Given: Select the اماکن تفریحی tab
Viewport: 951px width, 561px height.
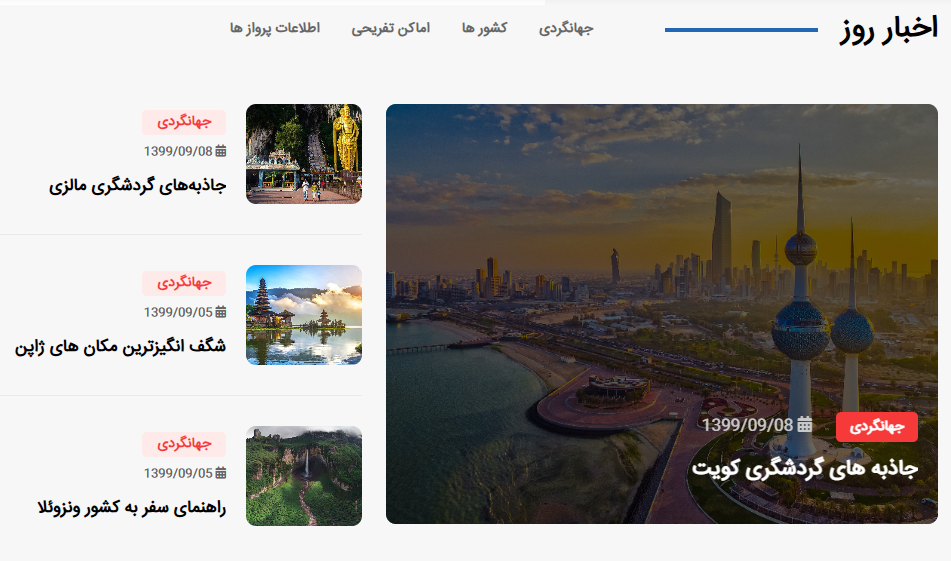Looking at the screenshot, I should click(391, 29).
